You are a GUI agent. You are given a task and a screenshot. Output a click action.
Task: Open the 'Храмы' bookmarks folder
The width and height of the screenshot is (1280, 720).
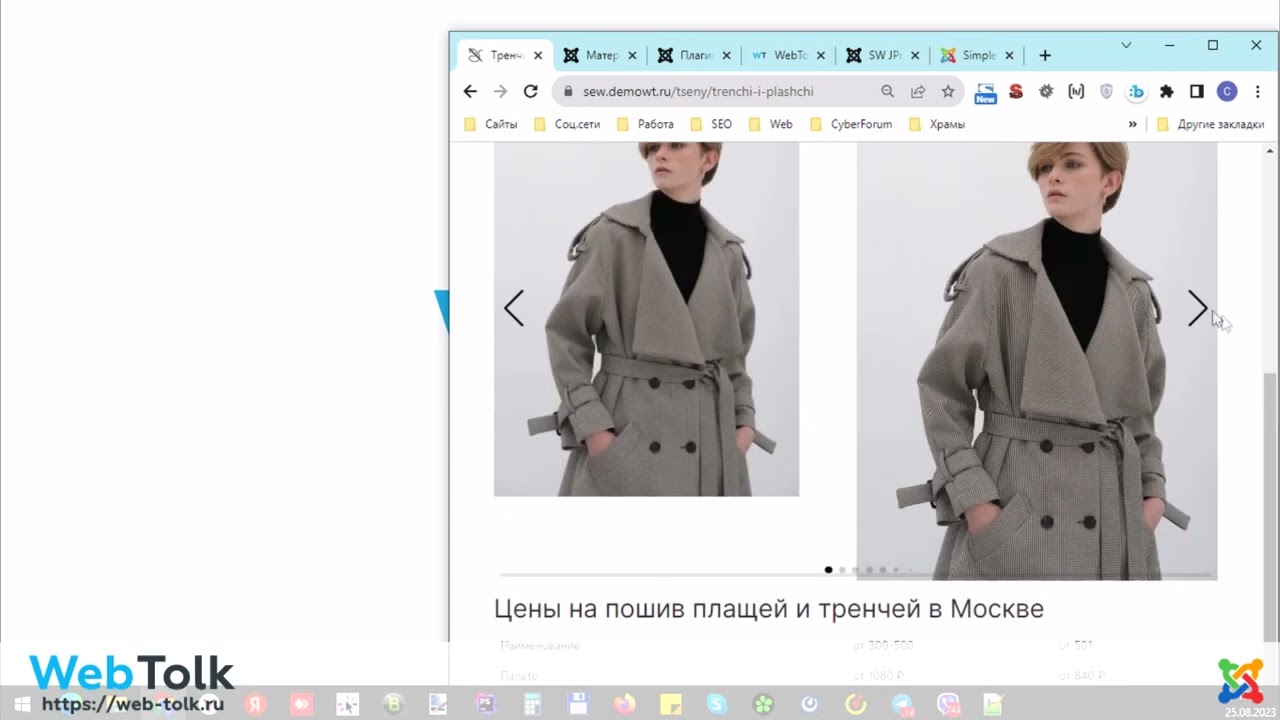tap(937, 124)
